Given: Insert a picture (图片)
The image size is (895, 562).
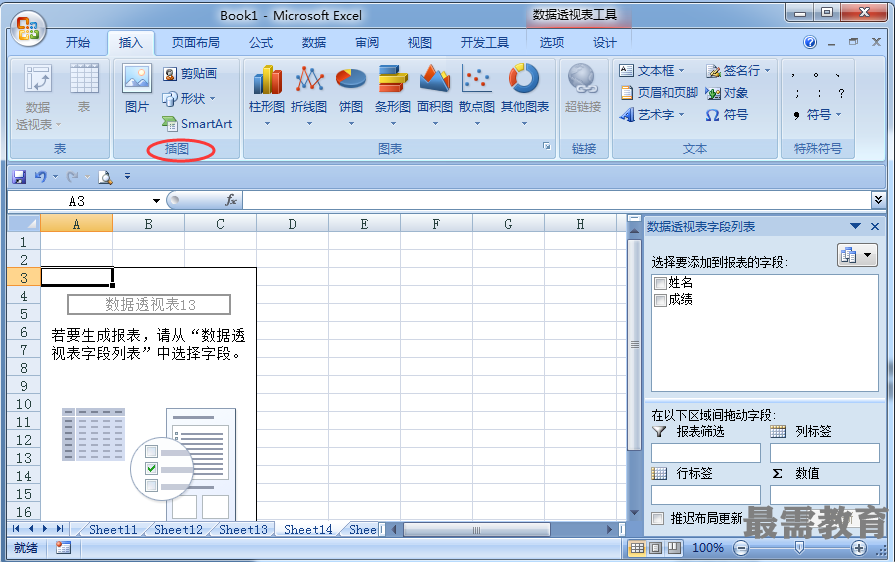Looking at the screenshot, I should click(137, 88).
